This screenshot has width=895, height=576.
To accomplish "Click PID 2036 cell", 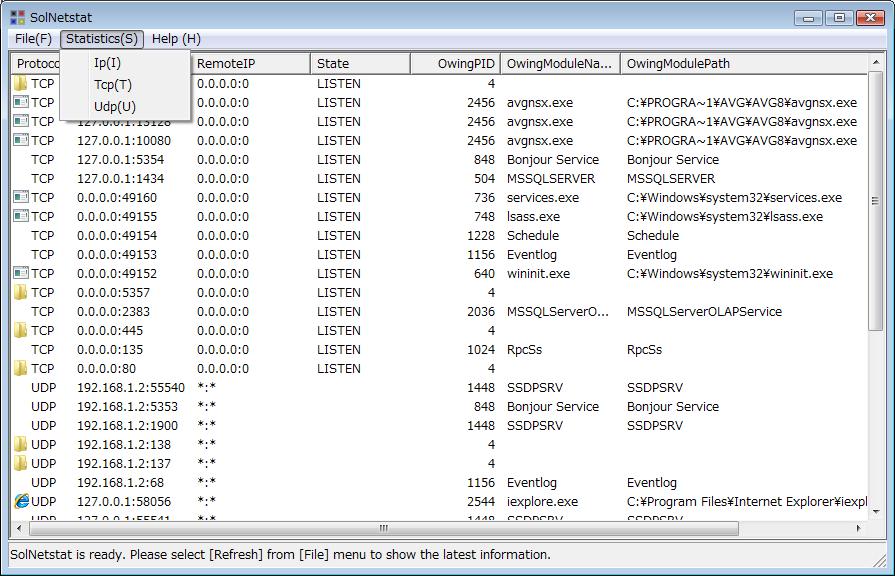I will (x=481, y=311).
